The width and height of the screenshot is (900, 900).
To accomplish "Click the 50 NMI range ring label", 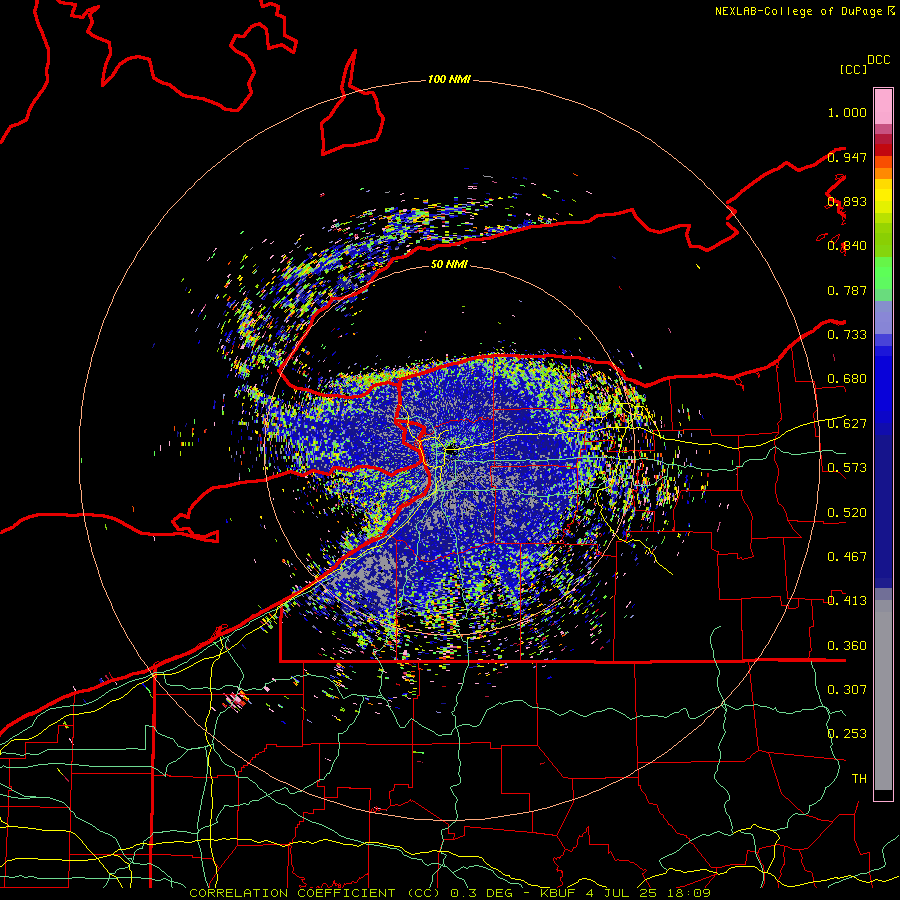I will click(x=449, y=264).
